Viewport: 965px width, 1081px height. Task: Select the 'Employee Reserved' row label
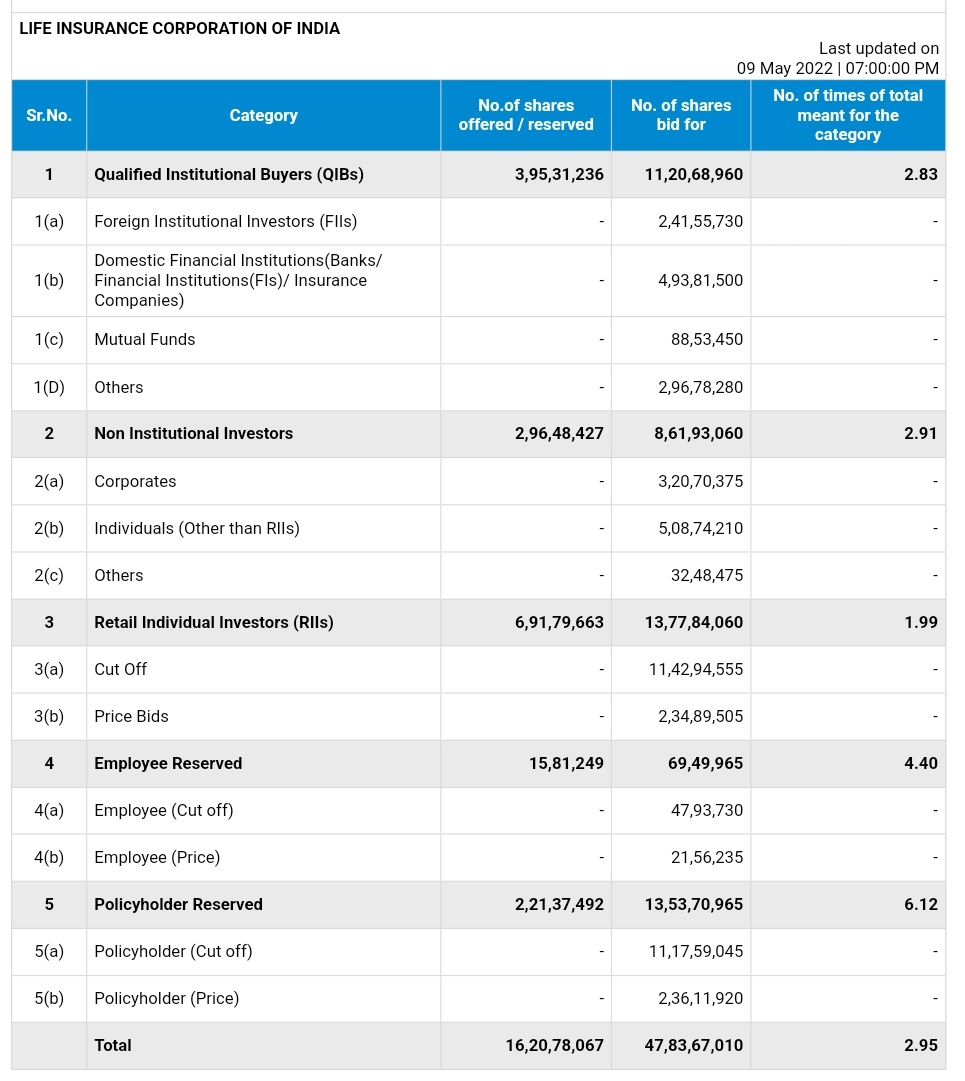tap(168, 763)
